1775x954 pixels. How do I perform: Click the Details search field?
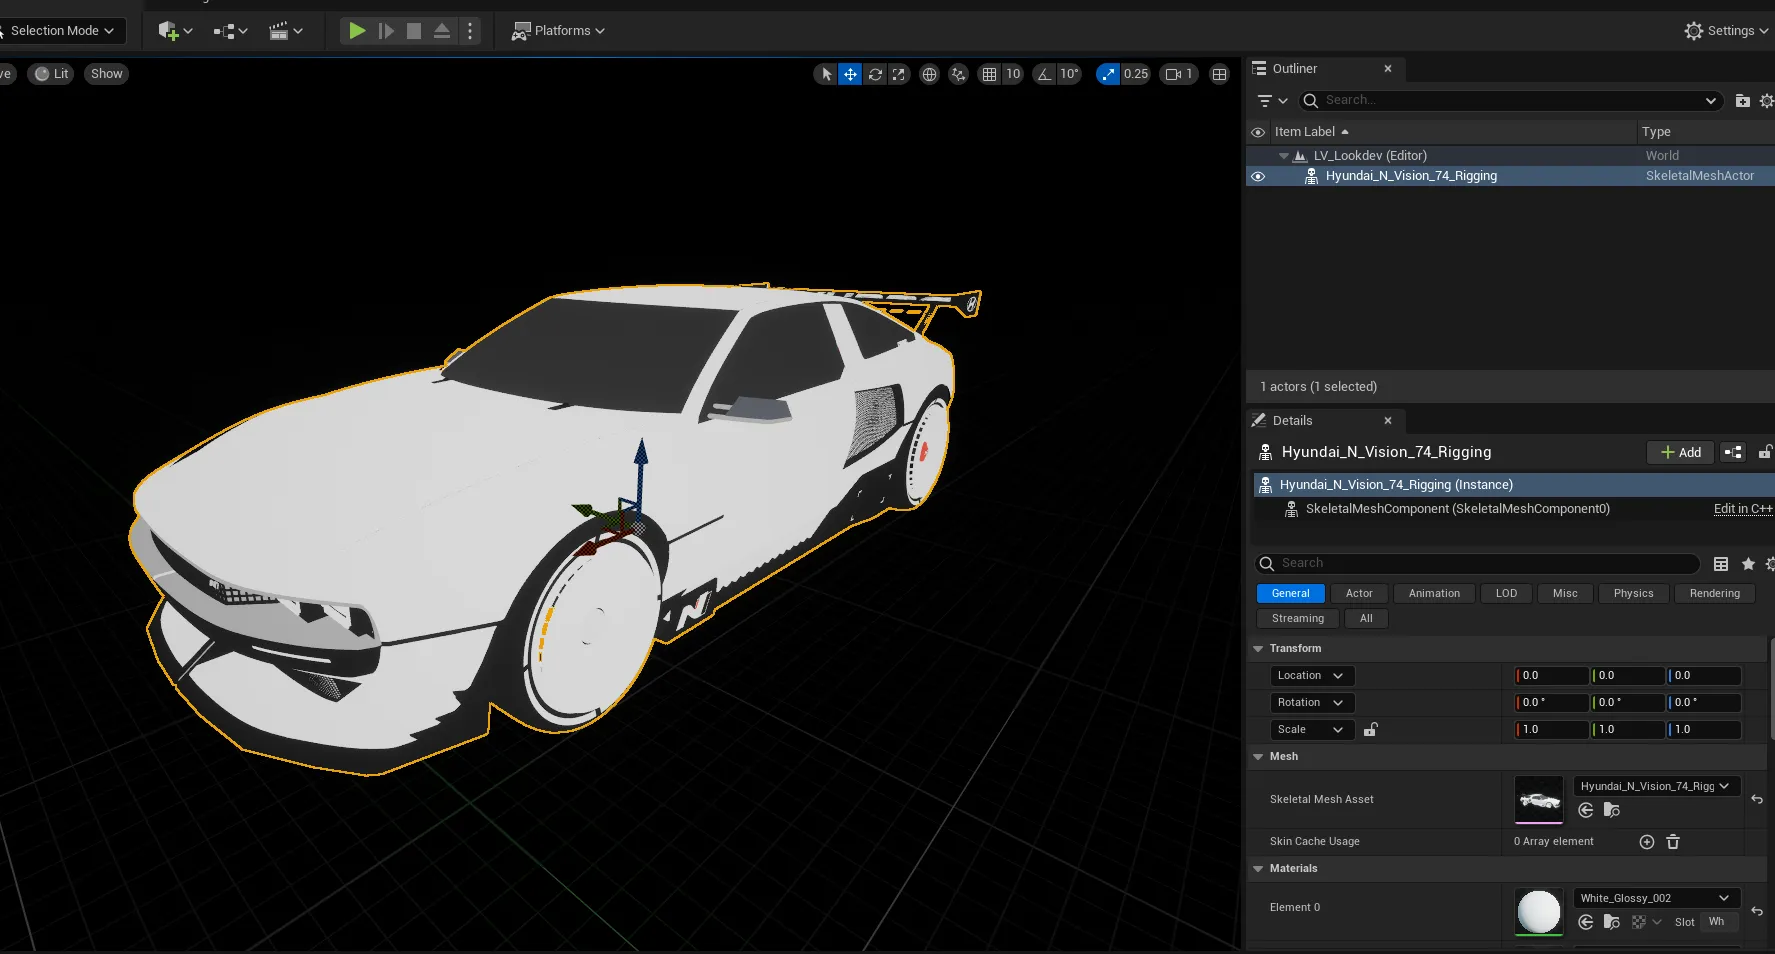pos(1478,564)
